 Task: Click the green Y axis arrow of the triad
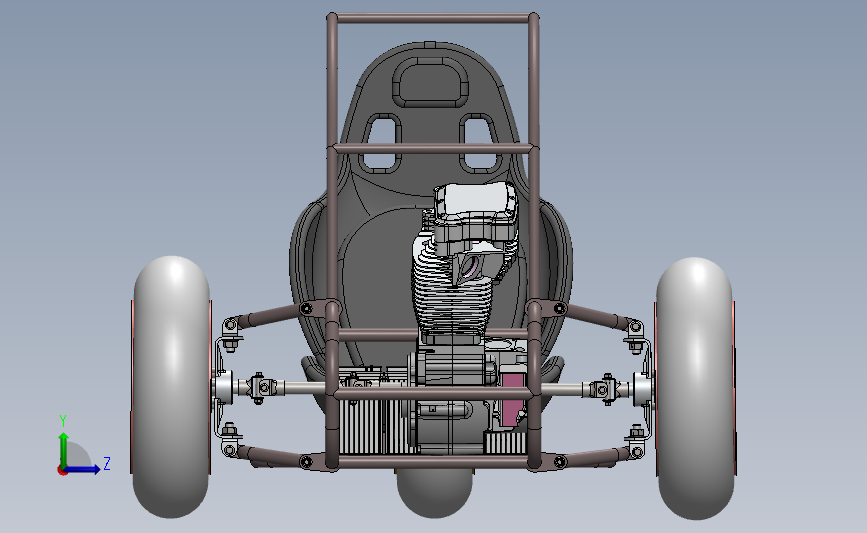click(64, 449)
